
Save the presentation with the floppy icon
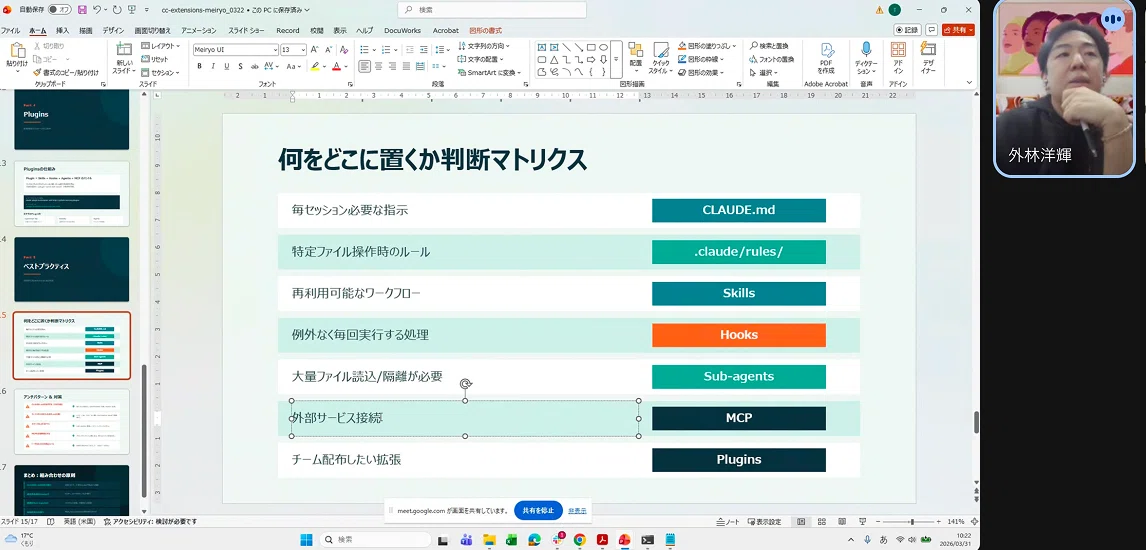(82, 9)
